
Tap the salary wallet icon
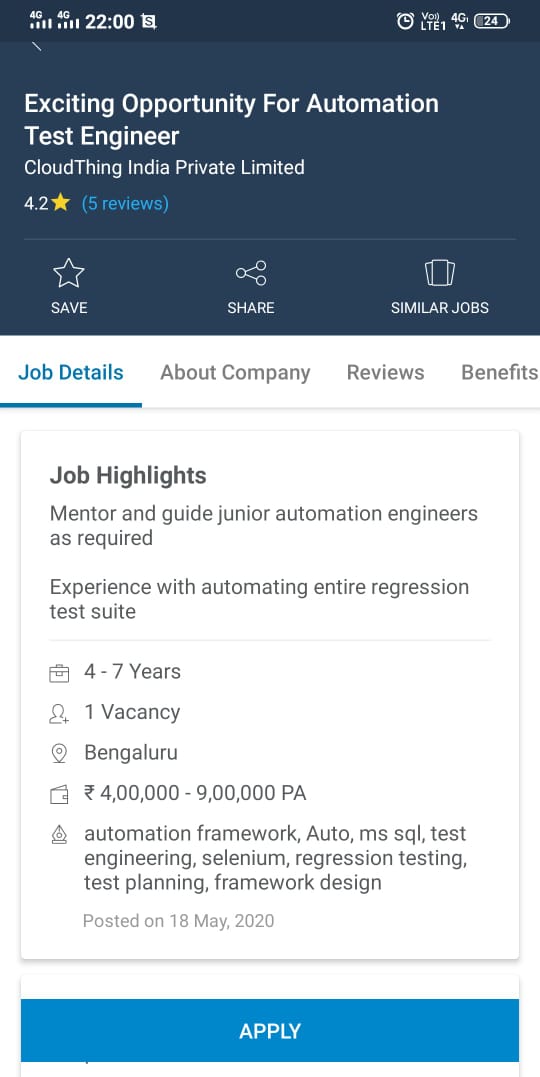pos(60,795)
